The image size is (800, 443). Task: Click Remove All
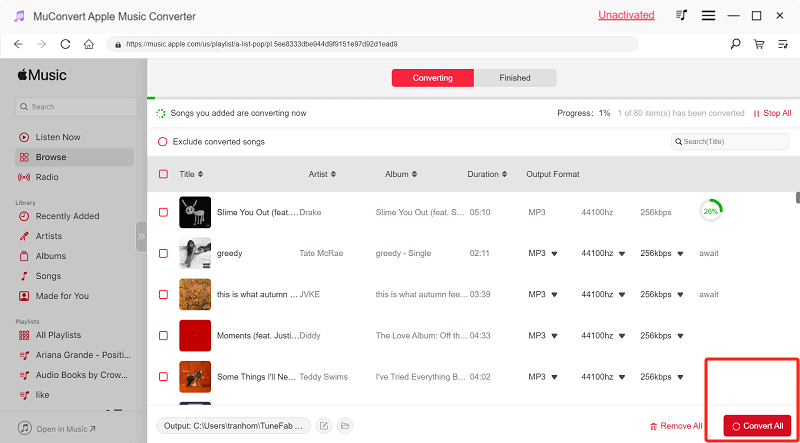pos(676,426)
